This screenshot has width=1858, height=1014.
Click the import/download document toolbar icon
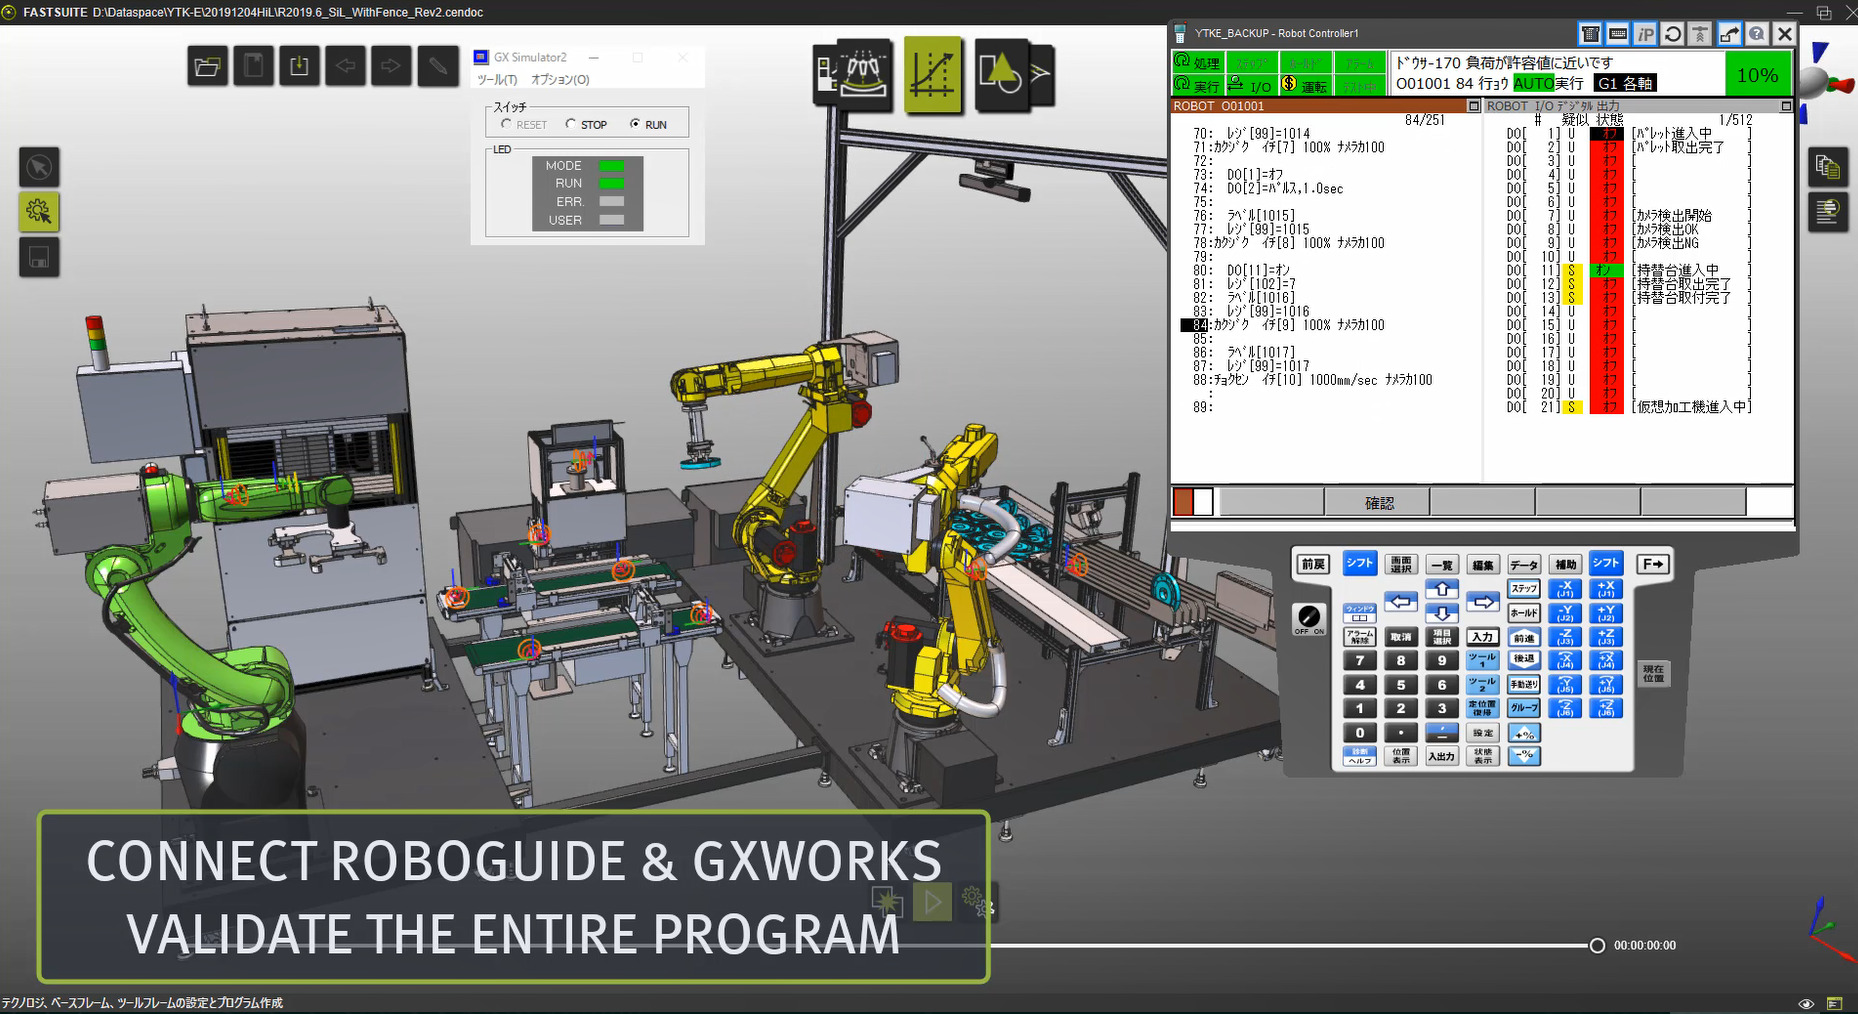point(299,67)
